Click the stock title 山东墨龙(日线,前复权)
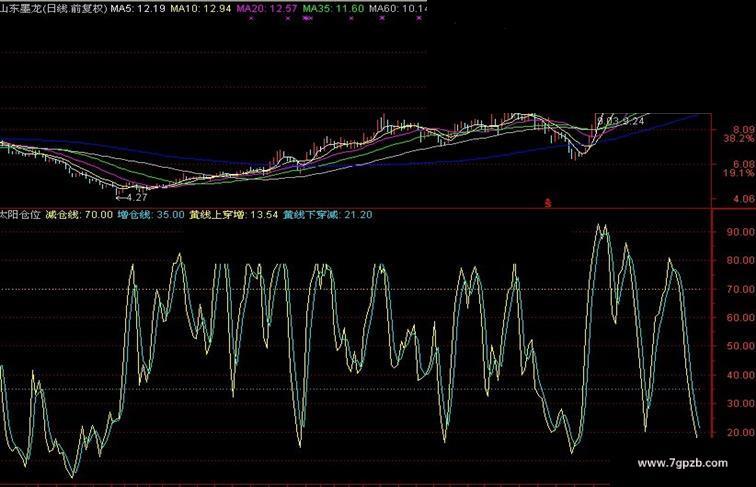Image resolution: width=756 pixels, height=487 pixels. [54, 8]
